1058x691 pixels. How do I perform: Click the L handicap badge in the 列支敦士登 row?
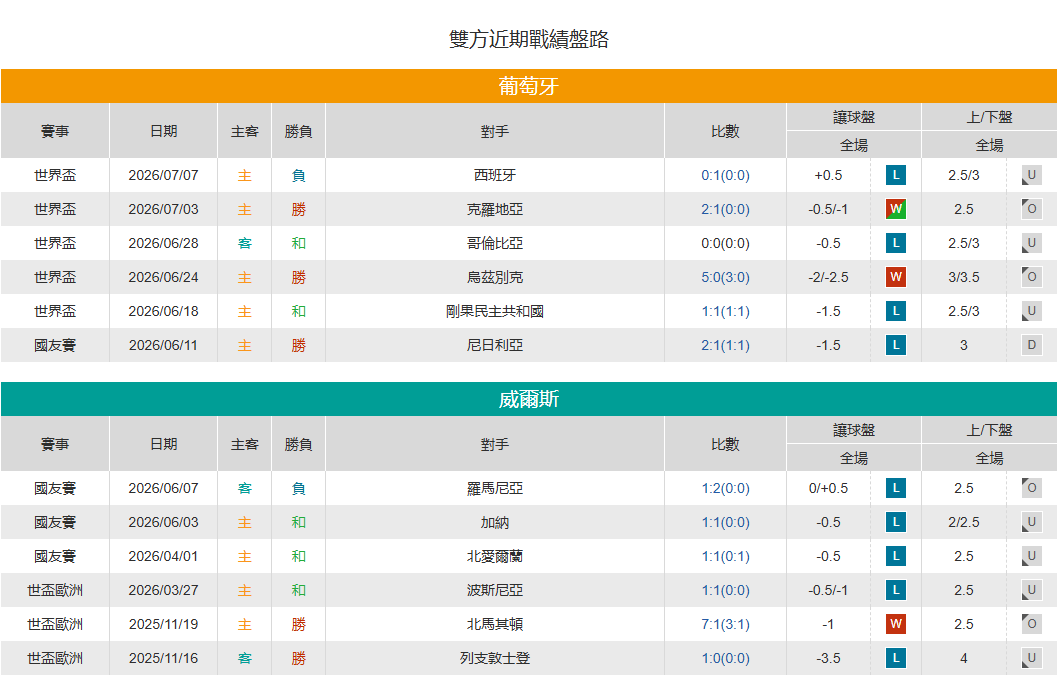895,659
